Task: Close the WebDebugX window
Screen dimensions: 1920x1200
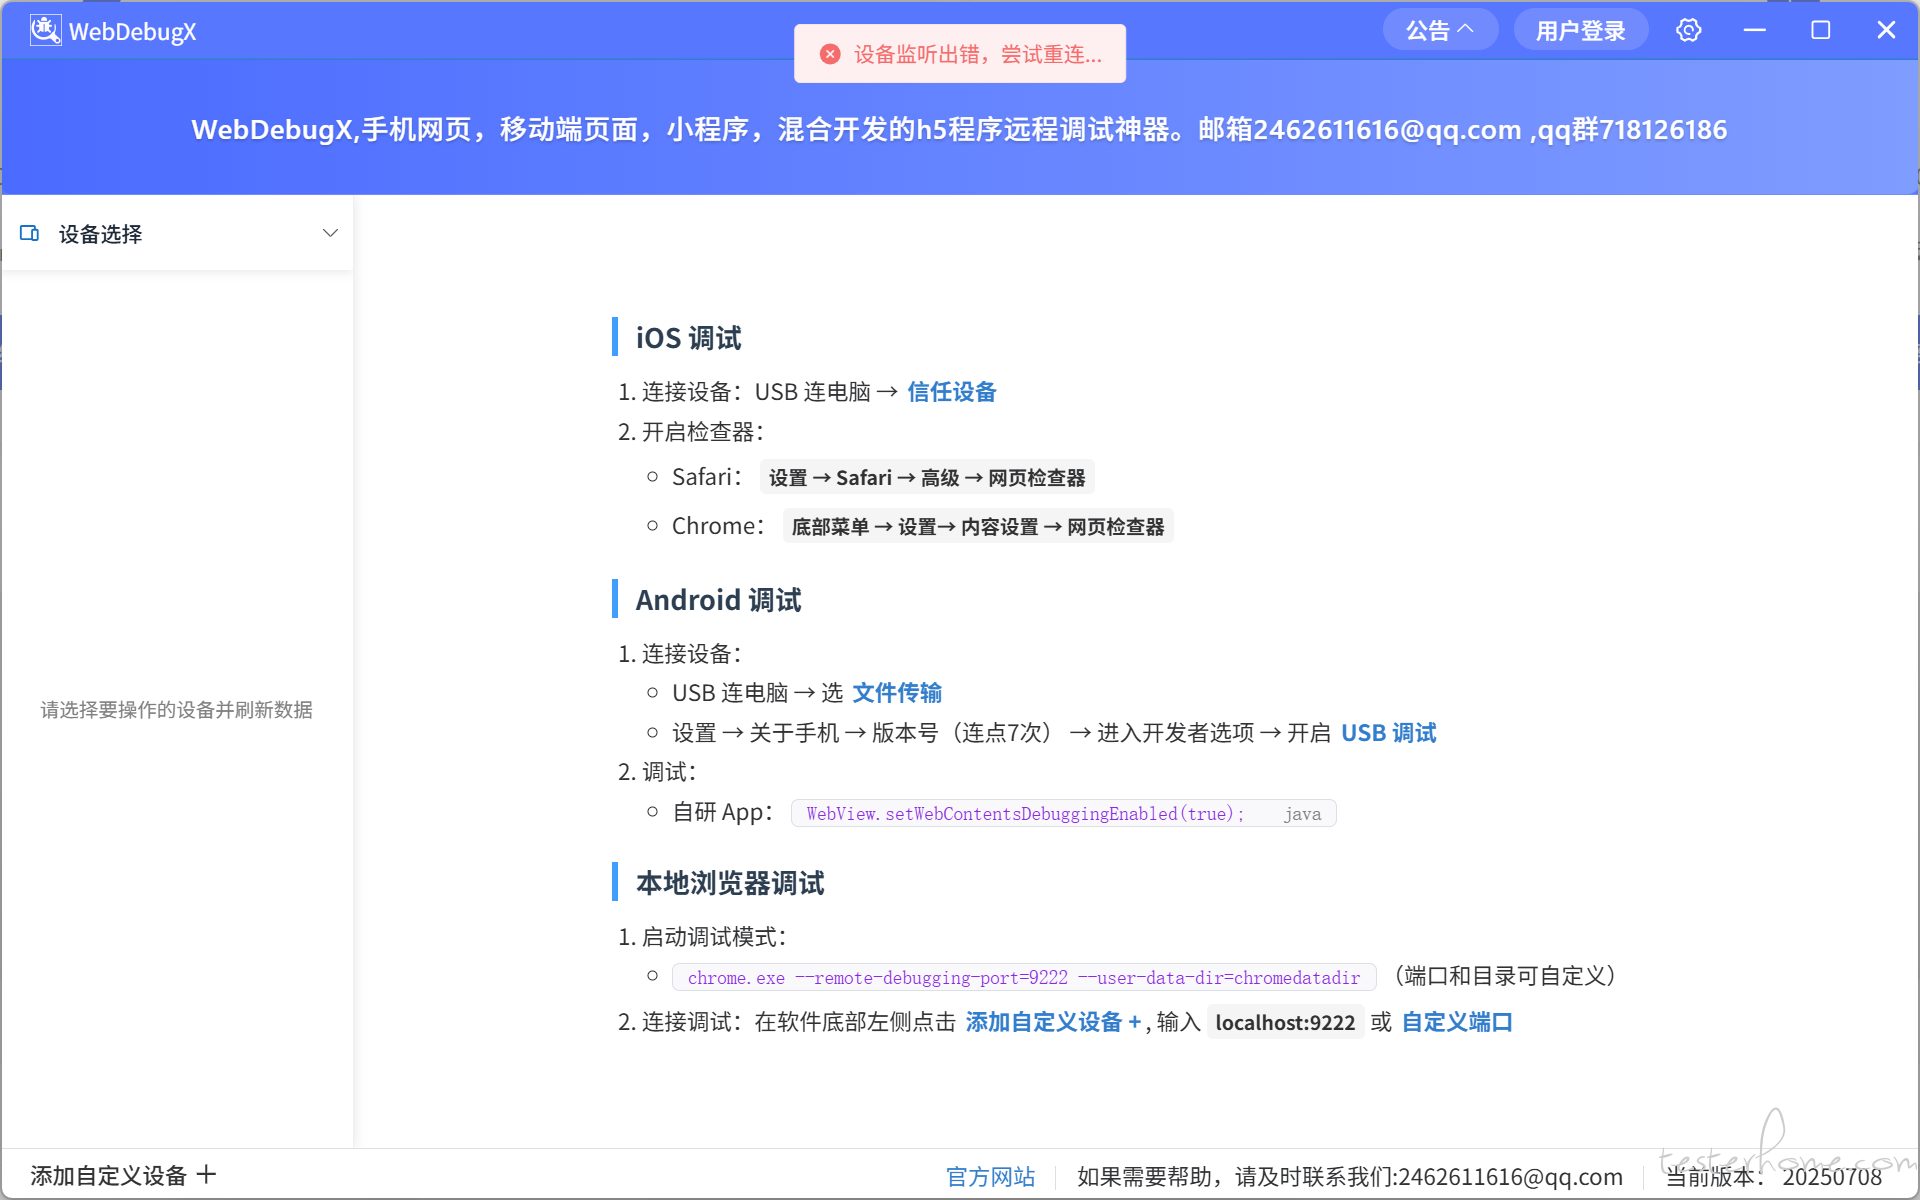Action: [1886, 30]
